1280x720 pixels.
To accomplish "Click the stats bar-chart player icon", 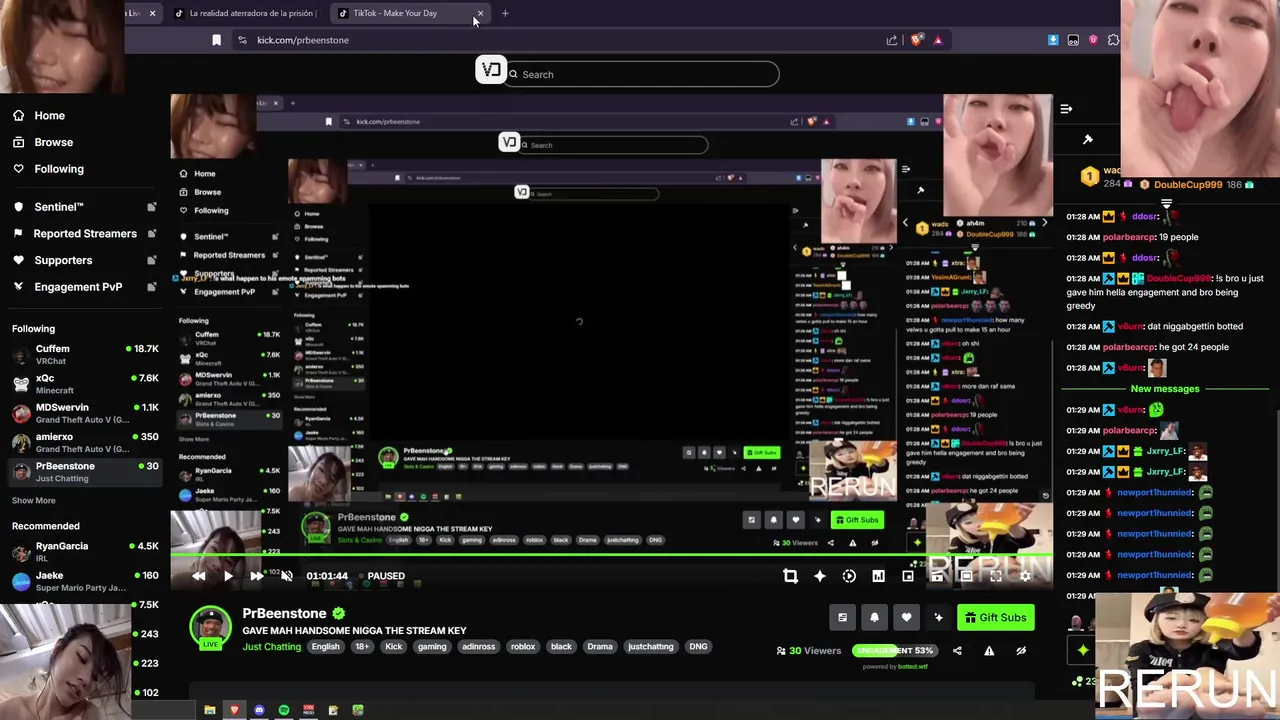I will 878,576.
